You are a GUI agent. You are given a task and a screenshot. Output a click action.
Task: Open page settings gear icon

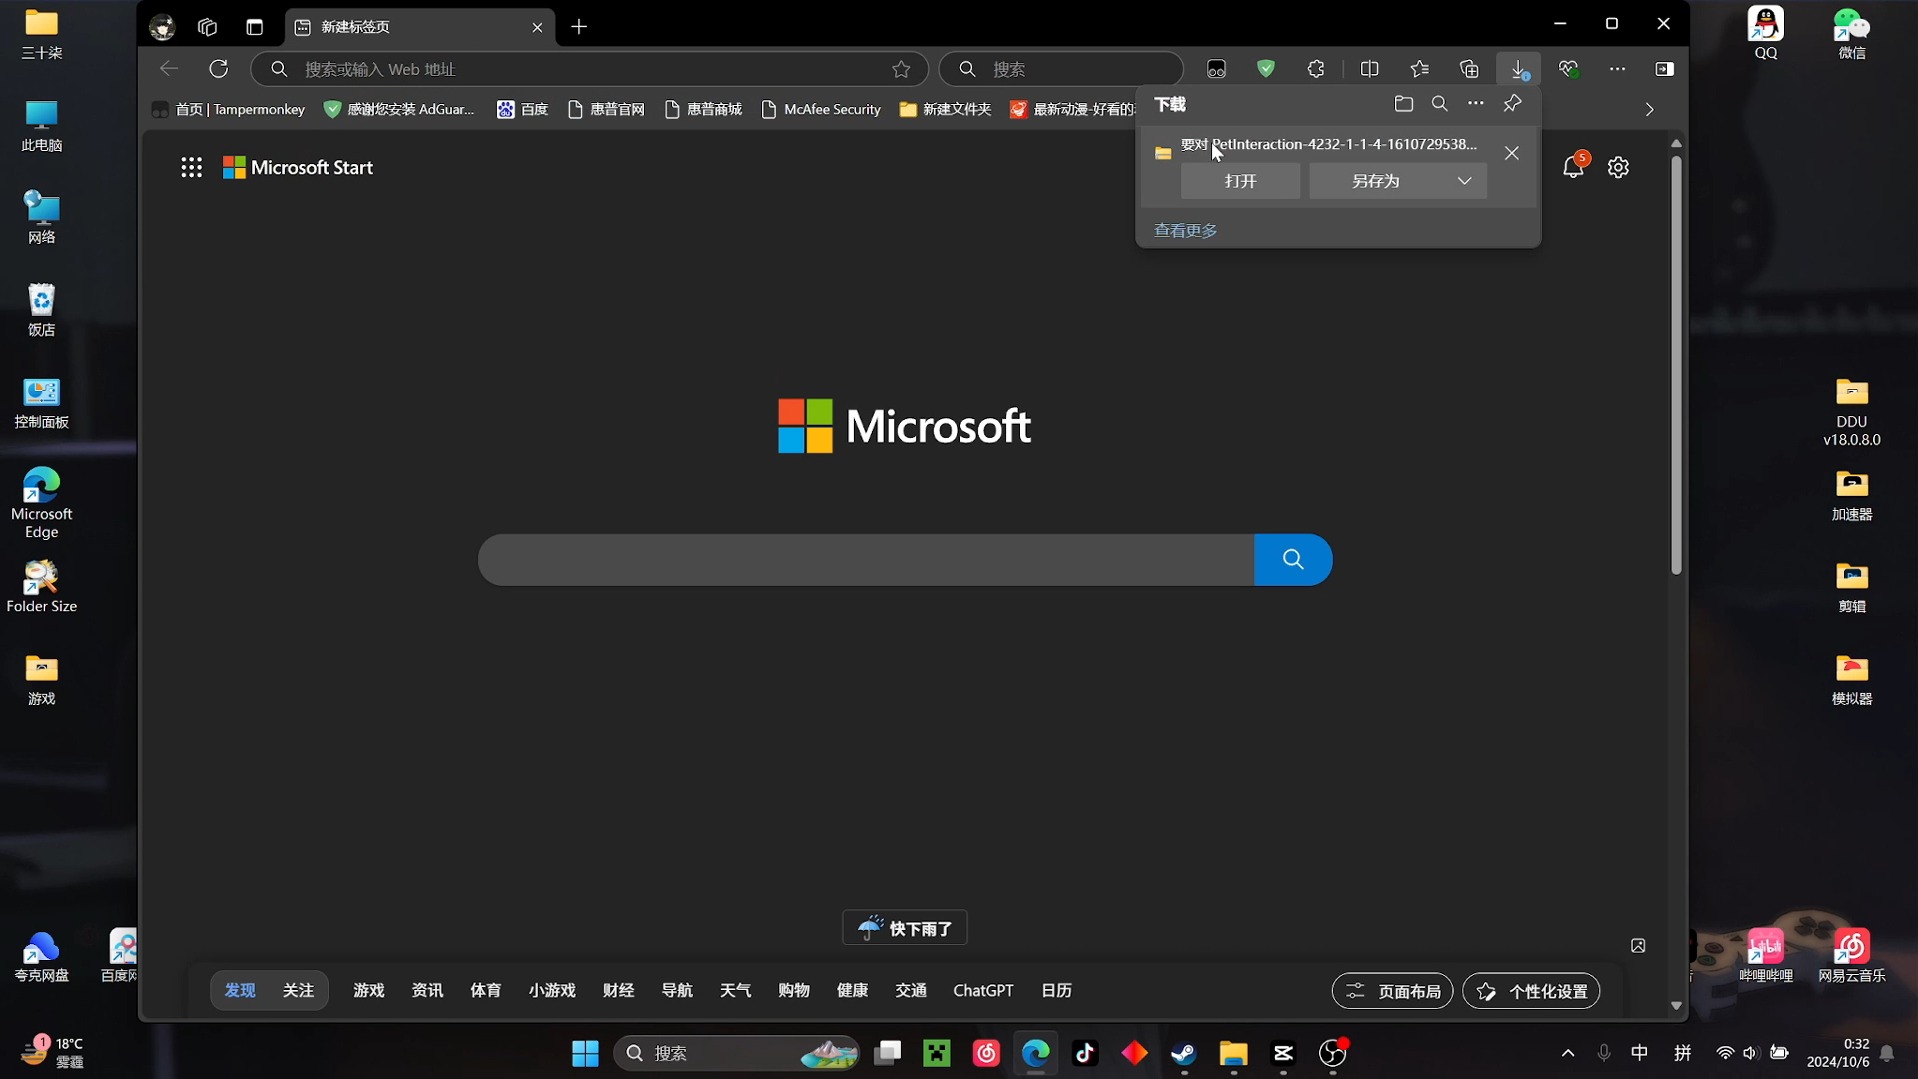tap(1618, 167)
